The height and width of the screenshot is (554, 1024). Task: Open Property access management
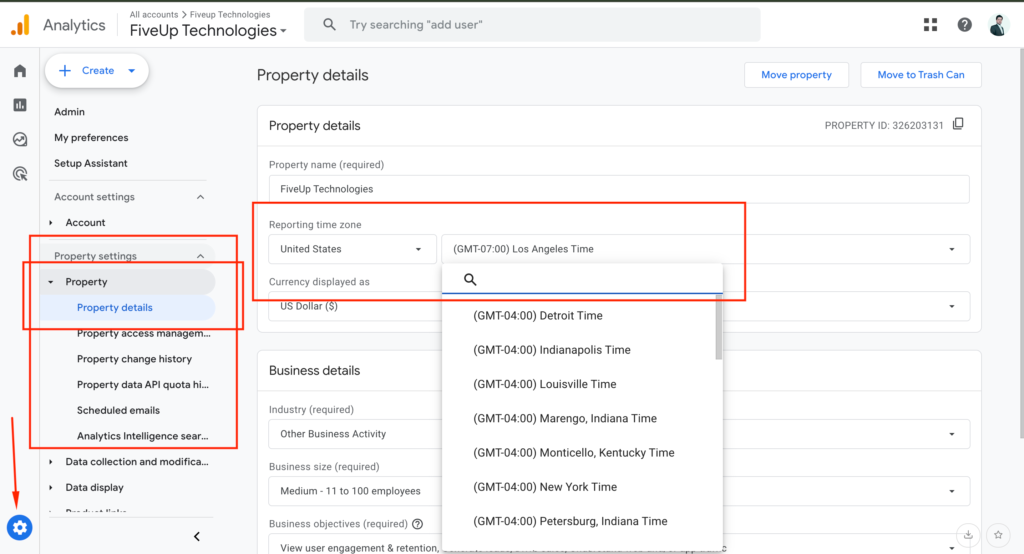[x=144, y=333]
